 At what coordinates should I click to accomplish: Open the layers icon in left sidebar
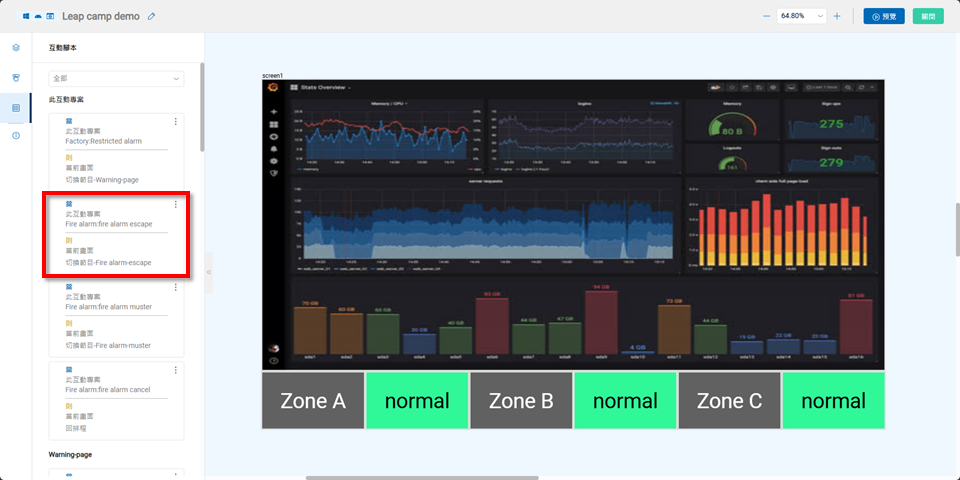[x=16, y=47]
